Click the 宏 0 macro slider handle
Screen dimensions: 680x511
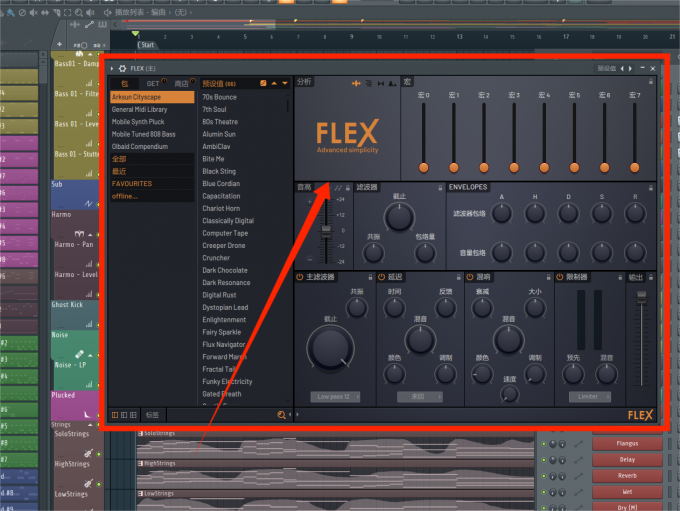(x=423, y=166)
